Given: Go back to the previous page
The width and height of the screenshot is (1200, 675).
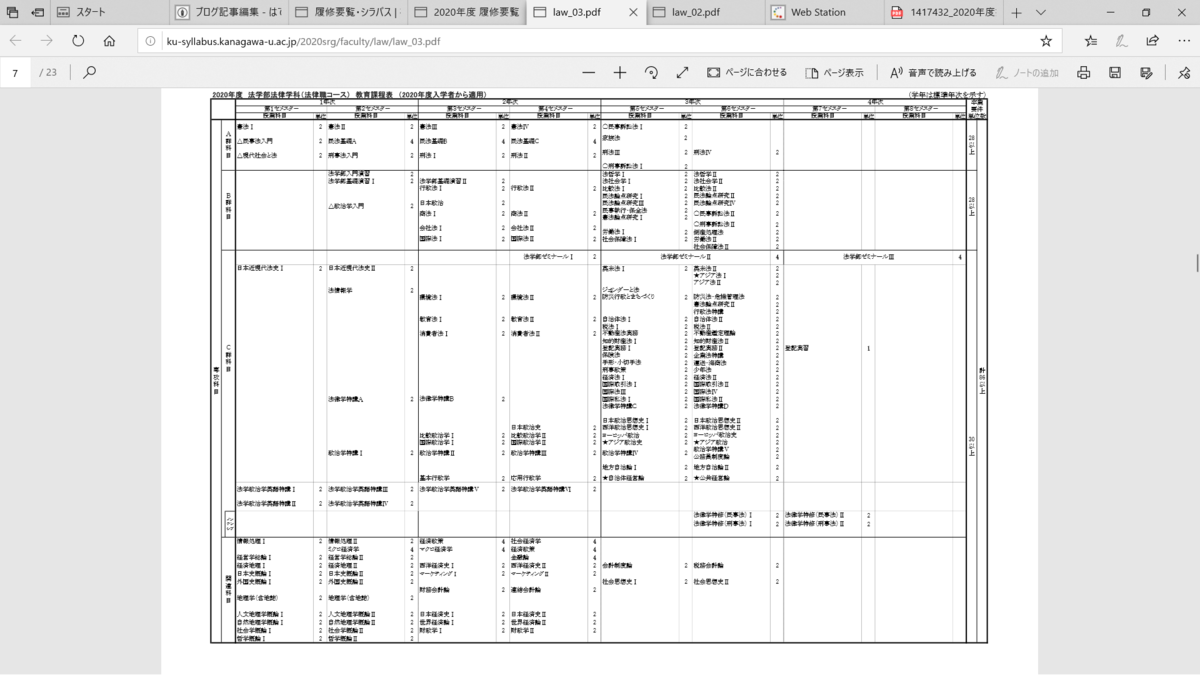Looking at the screenshot, I should pyautogui.click(x=15, y=41).
